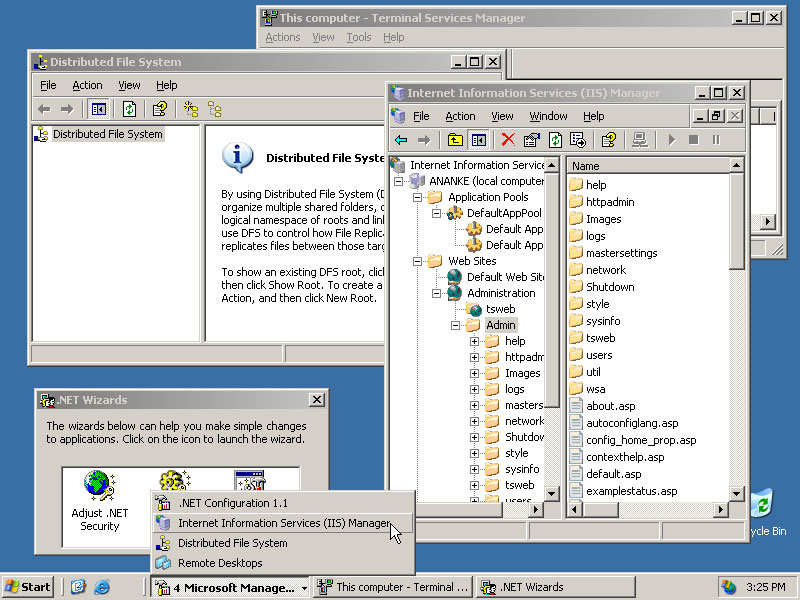The width and height of the screenshot is (800, 600).
Task: Open Show Desktop icon in quick launch
Action: (x=78, y=587)
